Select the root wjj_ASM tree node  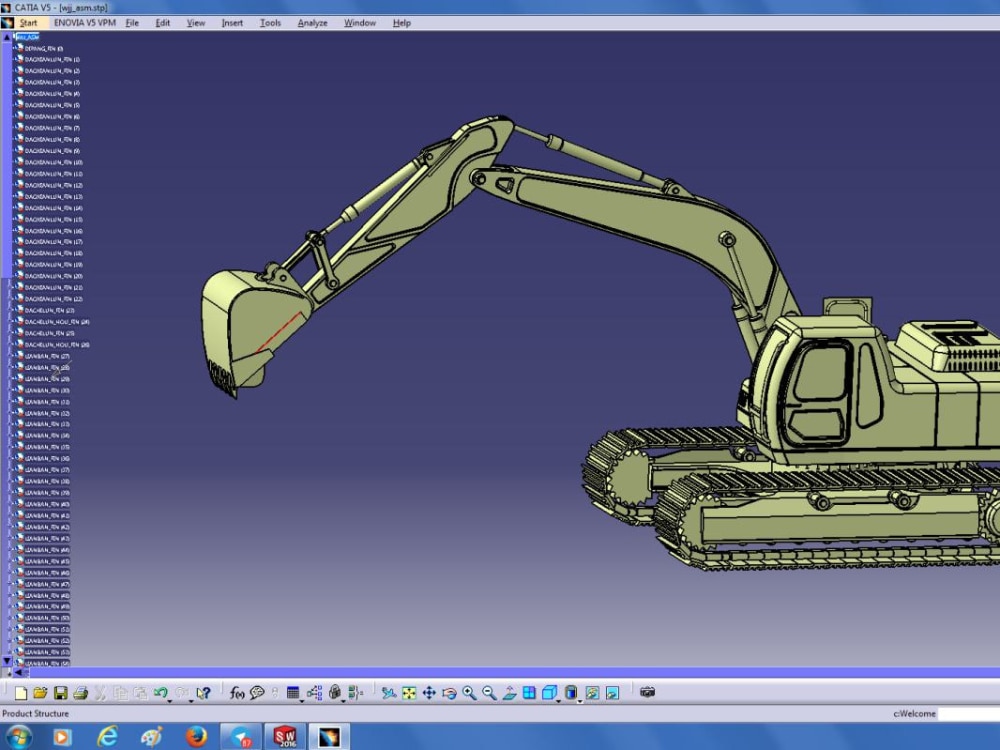click(27, 37)
